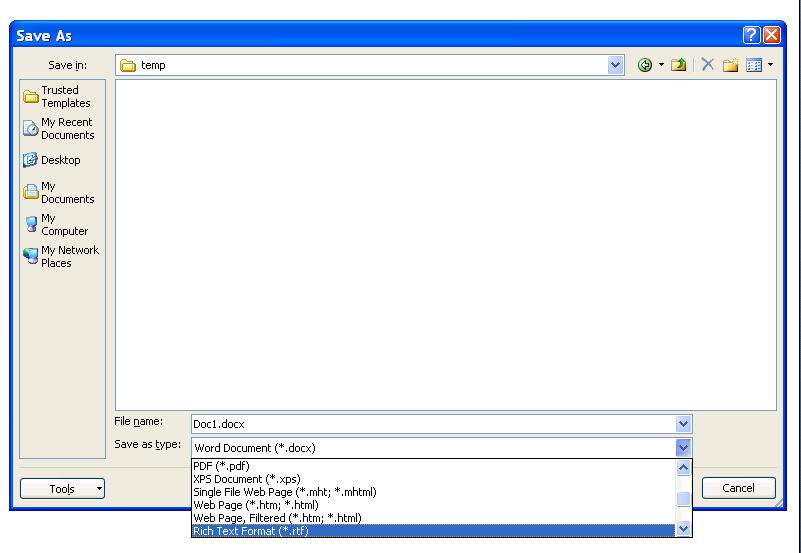The height and width of the screenshot is (553, 801).
Task: Click the Back navigation arrow icon
Action: 645,65
